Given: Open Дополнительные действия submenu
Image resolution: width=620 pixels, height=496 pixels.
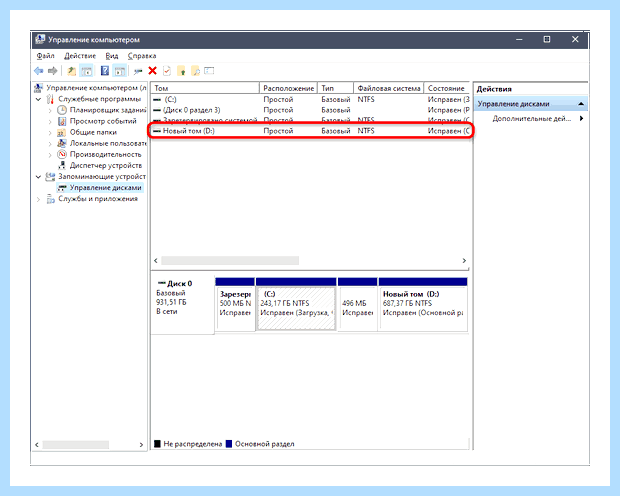Looking at the screenshot, I should 537,118.
